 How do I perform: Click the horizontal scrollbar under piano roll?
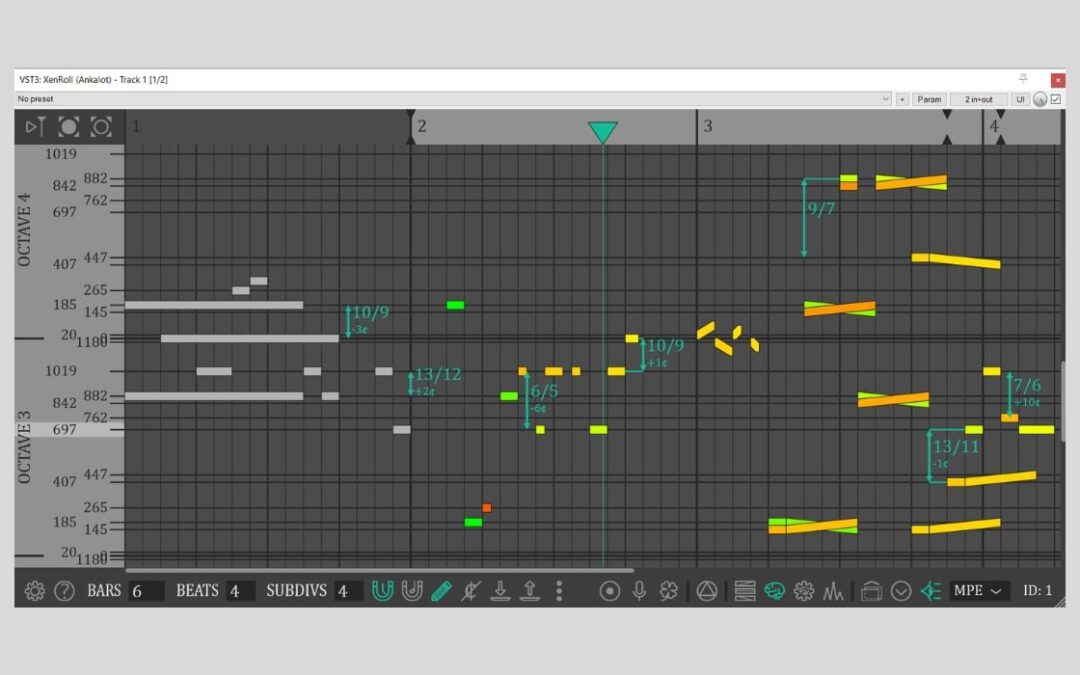tap(380, 570)
